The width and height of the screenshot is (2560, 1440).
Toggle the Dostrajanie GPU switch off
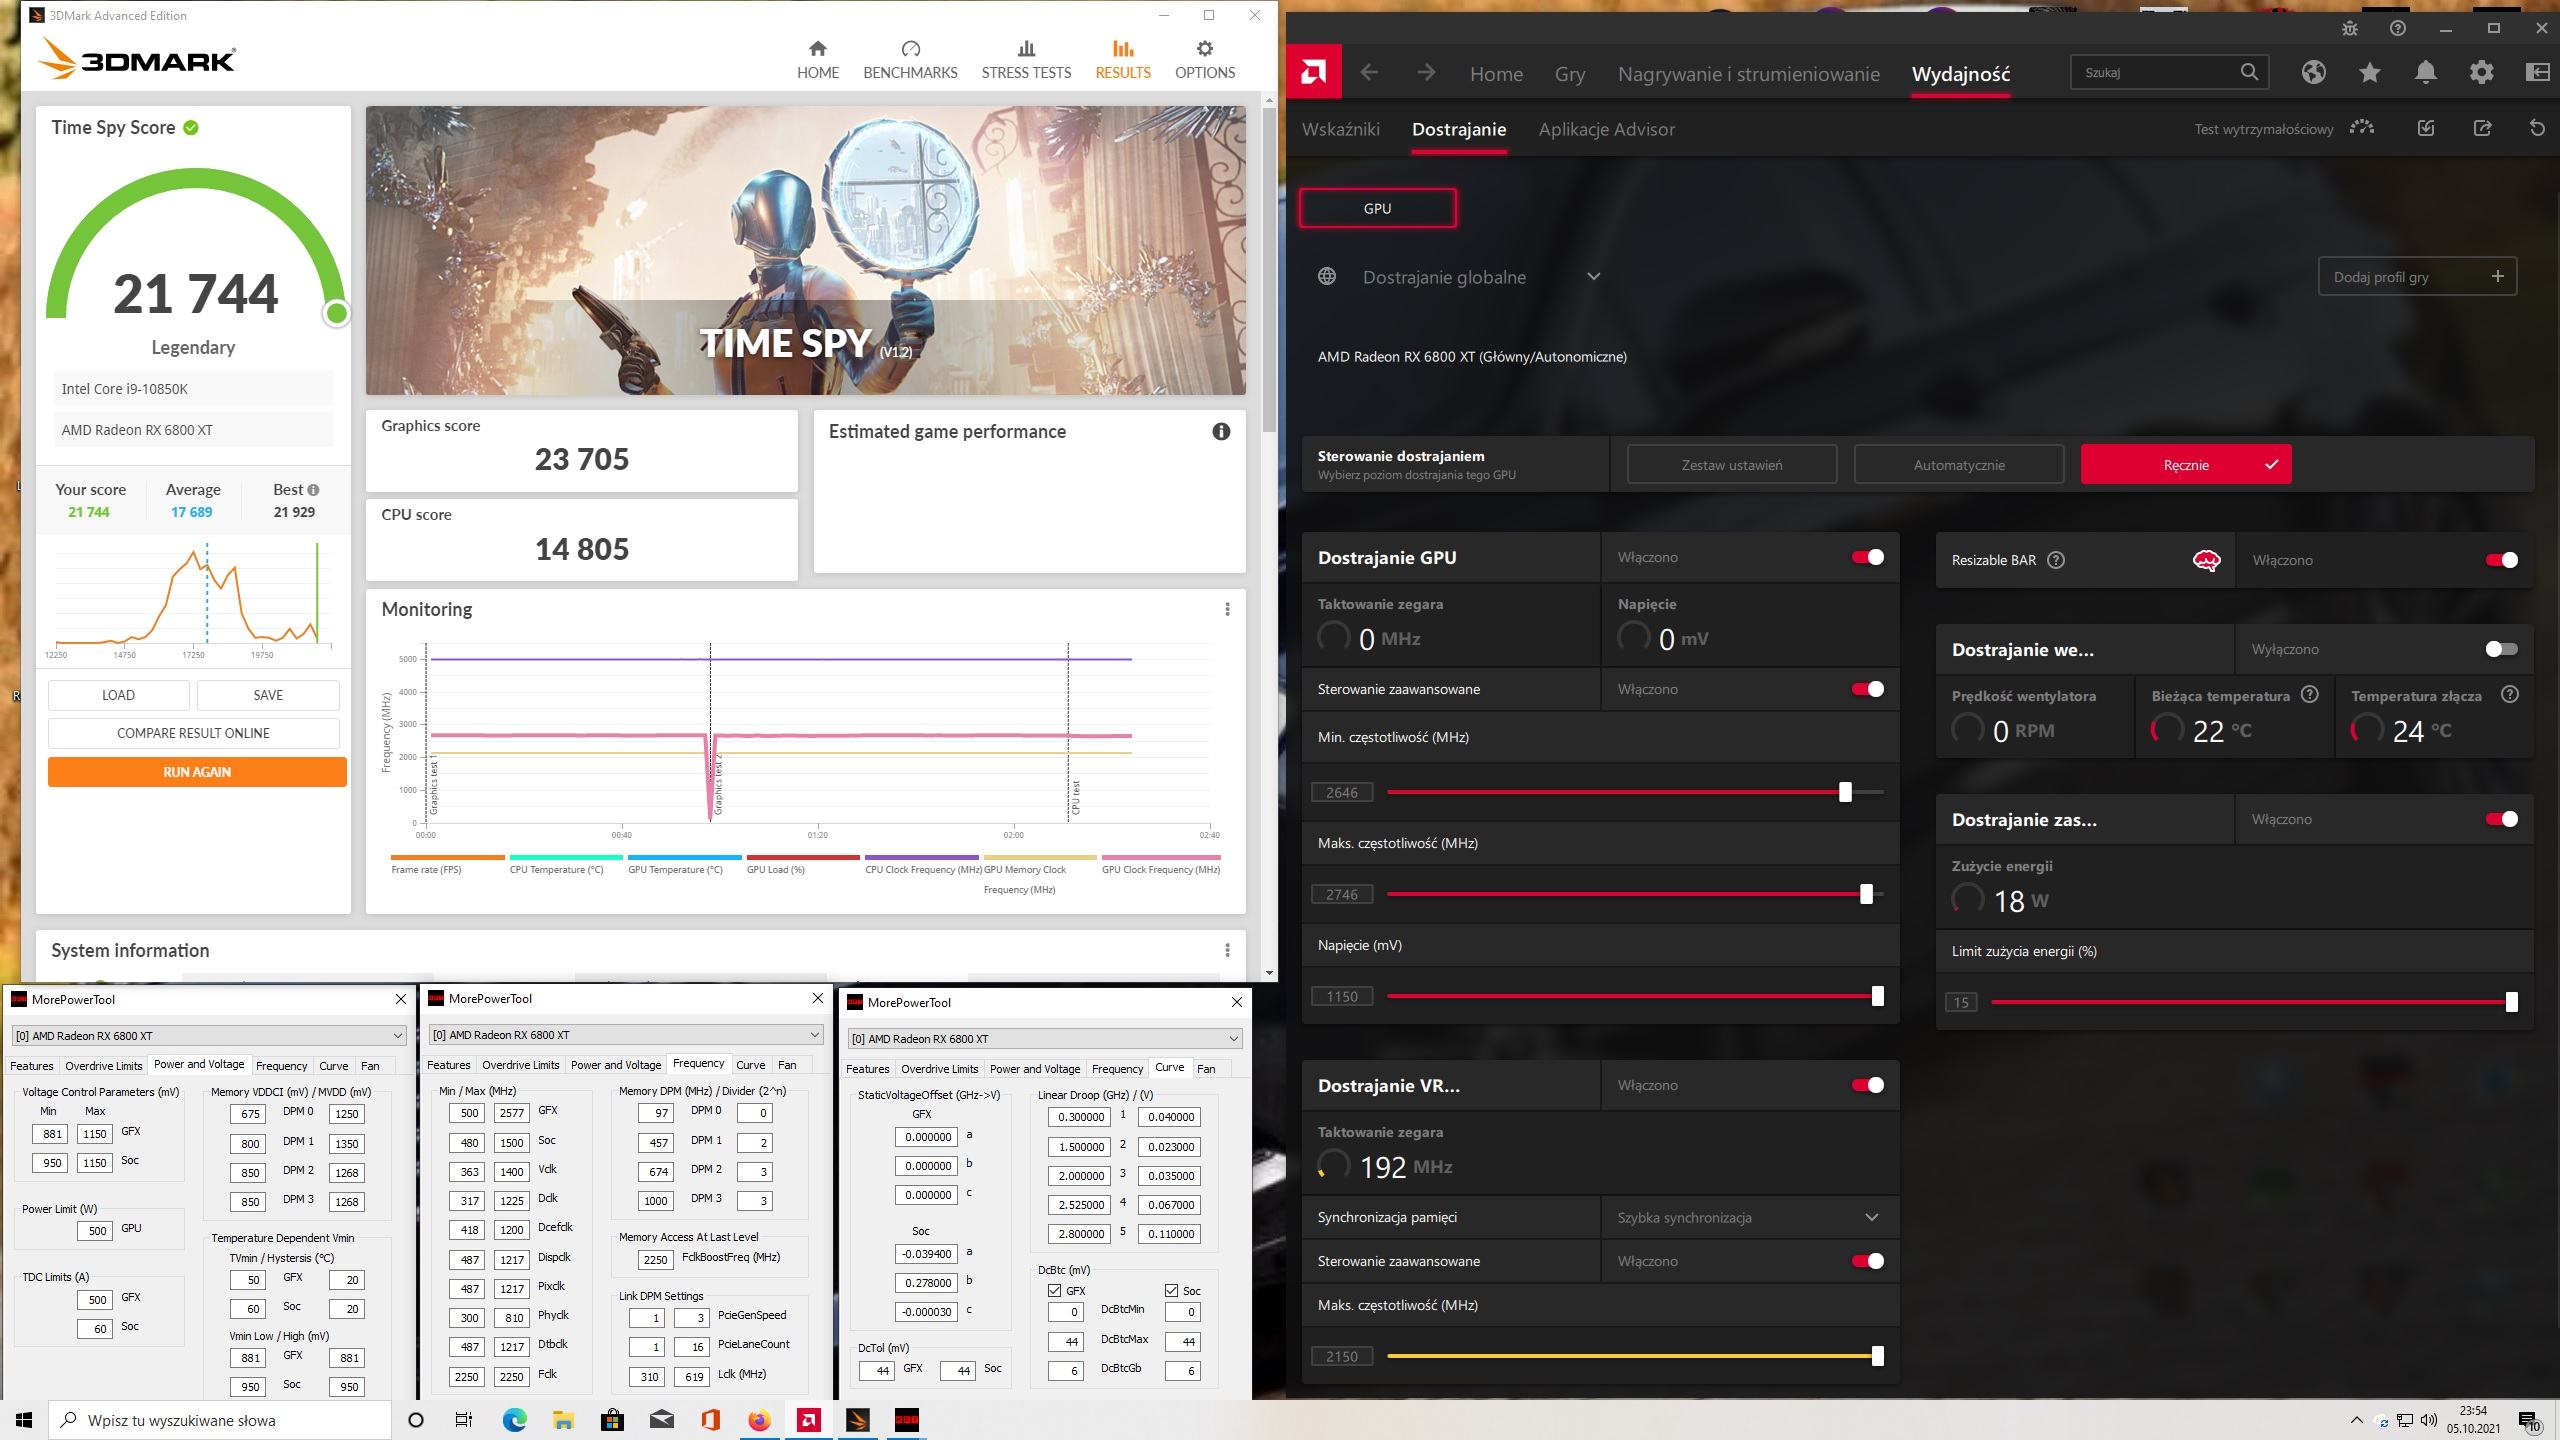coord(1867,557)
